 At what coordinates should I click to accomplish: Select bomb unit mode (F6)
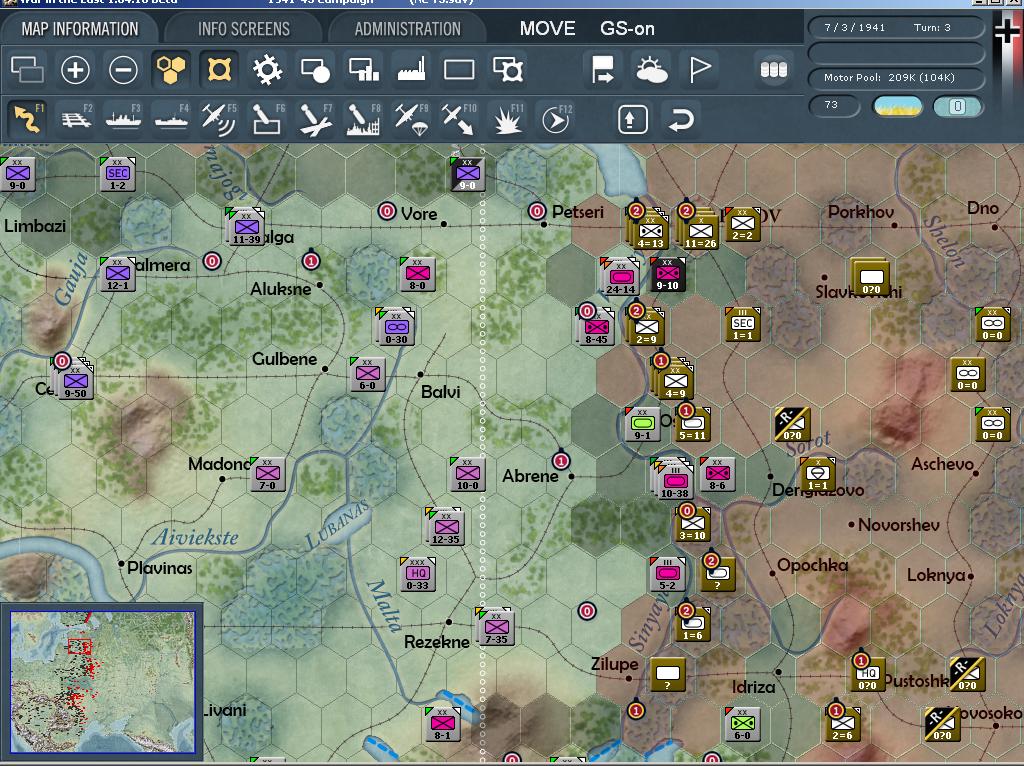267,119
